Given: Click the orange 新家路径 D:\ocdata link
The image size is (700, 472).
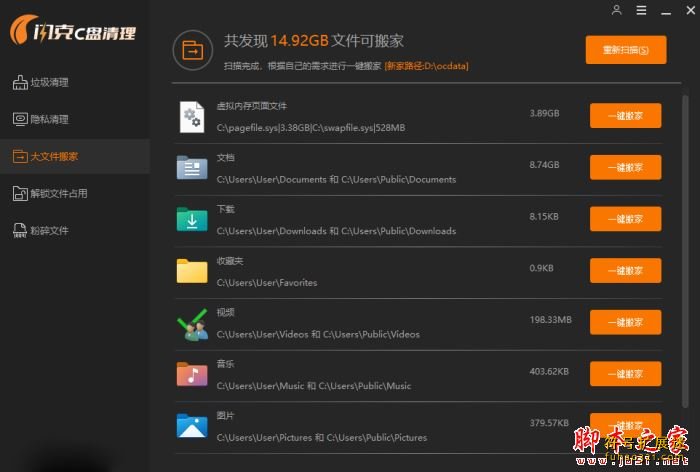Looking at the screenshot, I should tap(426, 66).
